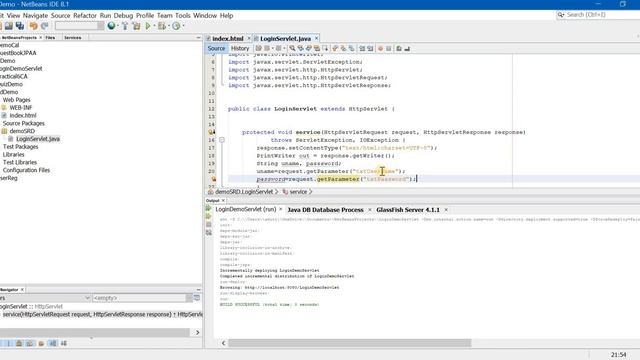
Task: Open Java DB Database Process output tab
Action: coord(325,210)
